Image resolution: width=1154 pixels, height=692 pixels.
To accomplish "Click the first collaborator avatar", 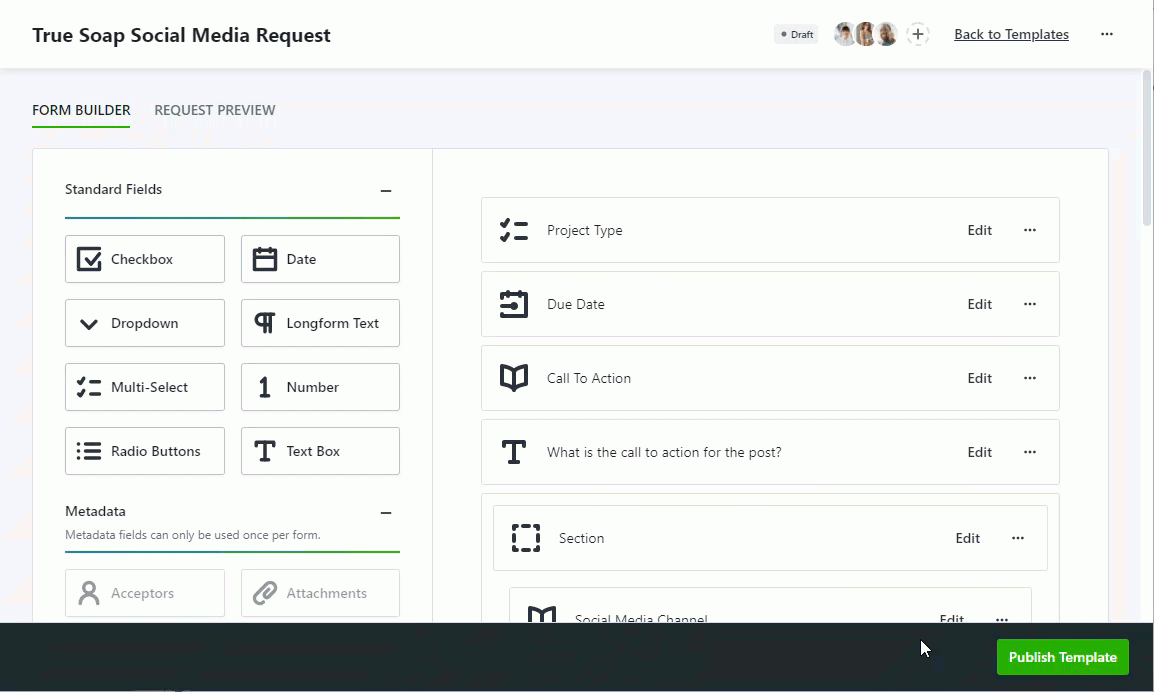I will click(844, 34).
